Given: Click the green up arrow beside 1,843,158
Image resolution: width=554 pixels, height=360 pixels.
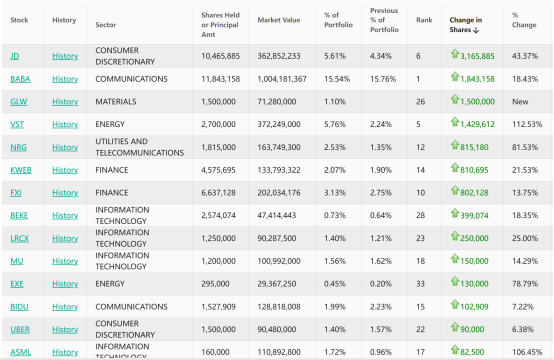Looking at the screenshot, I should pyautogui.click(x=454, y=77).
